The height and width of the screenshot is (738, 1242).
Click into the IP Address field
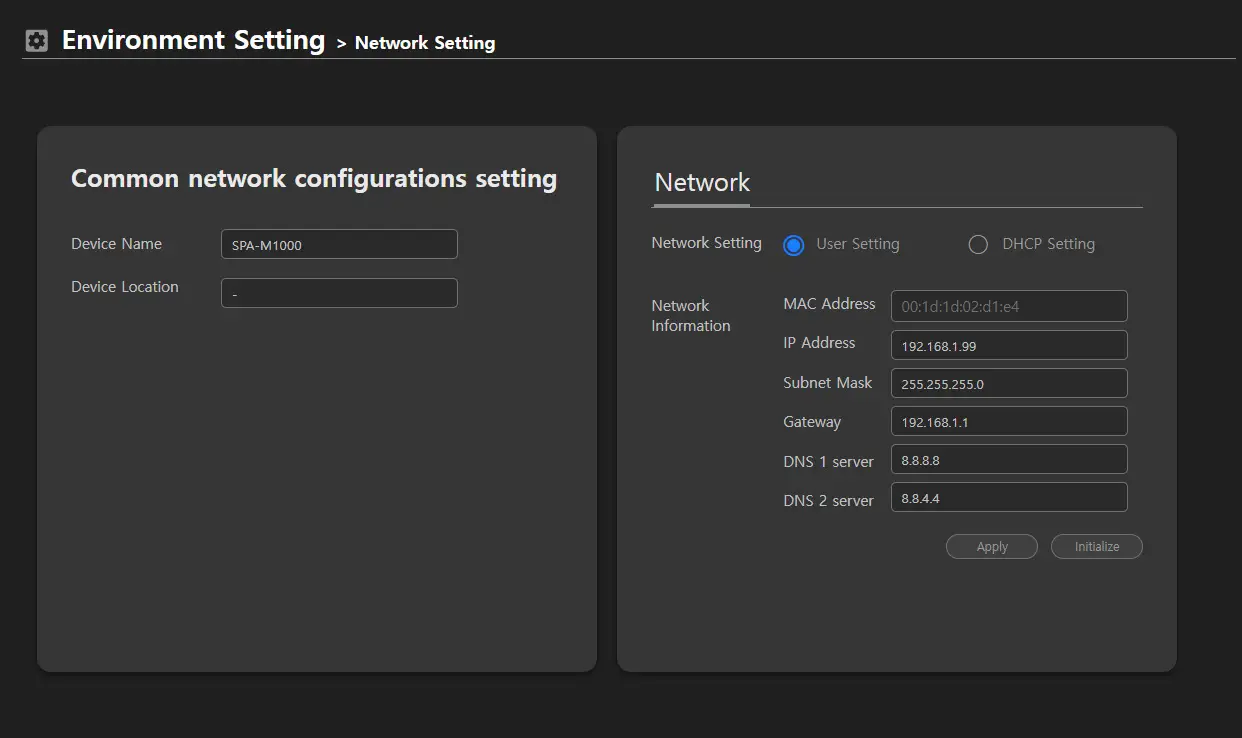tap(1009, 345)
